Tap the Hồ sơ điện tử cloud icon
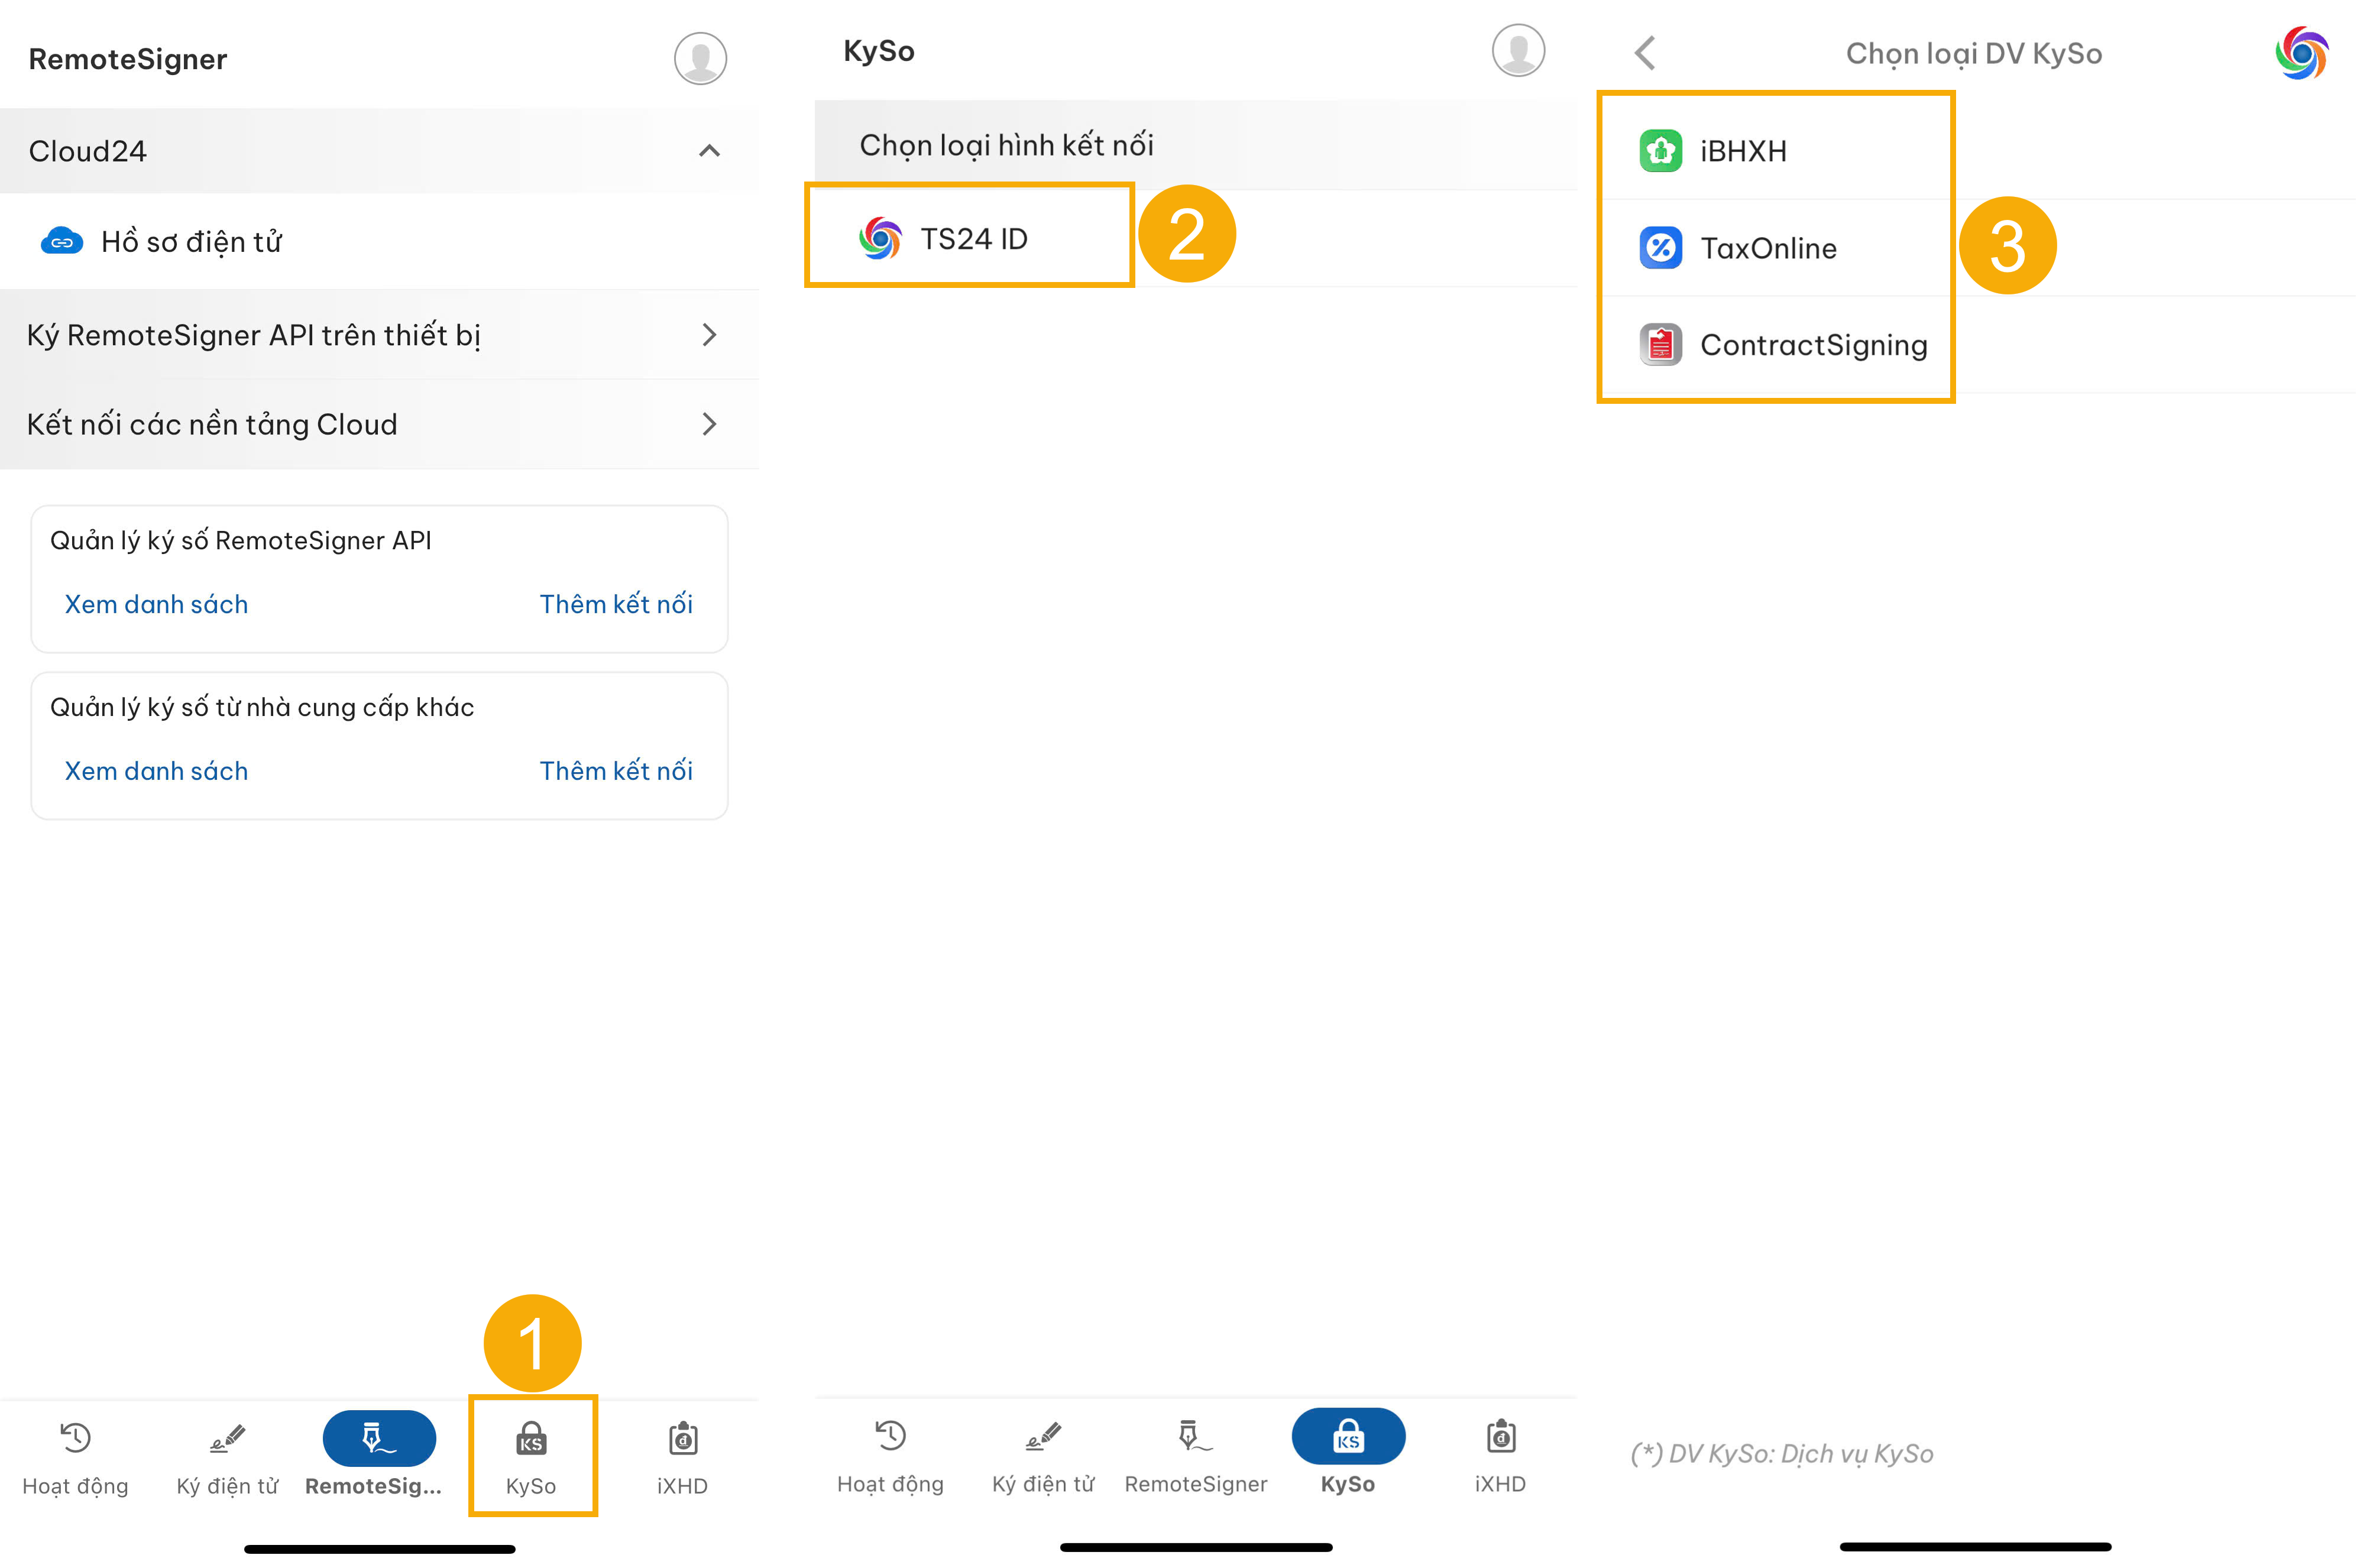The image size is (2370, 1568). pos(62,242)
